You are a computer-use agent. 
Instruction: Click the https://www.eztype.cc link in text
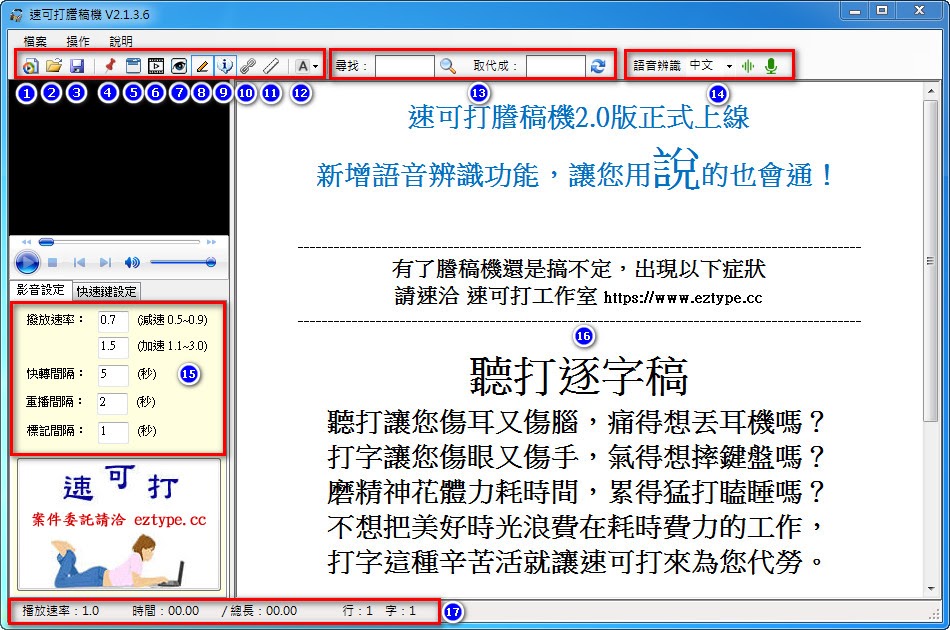point(683,297)
